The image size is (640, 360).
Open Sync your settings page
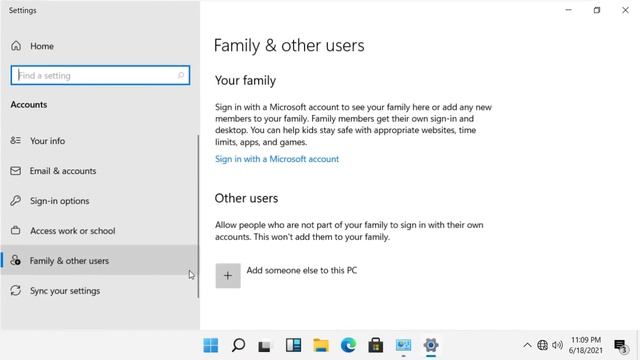click(100, 291)
